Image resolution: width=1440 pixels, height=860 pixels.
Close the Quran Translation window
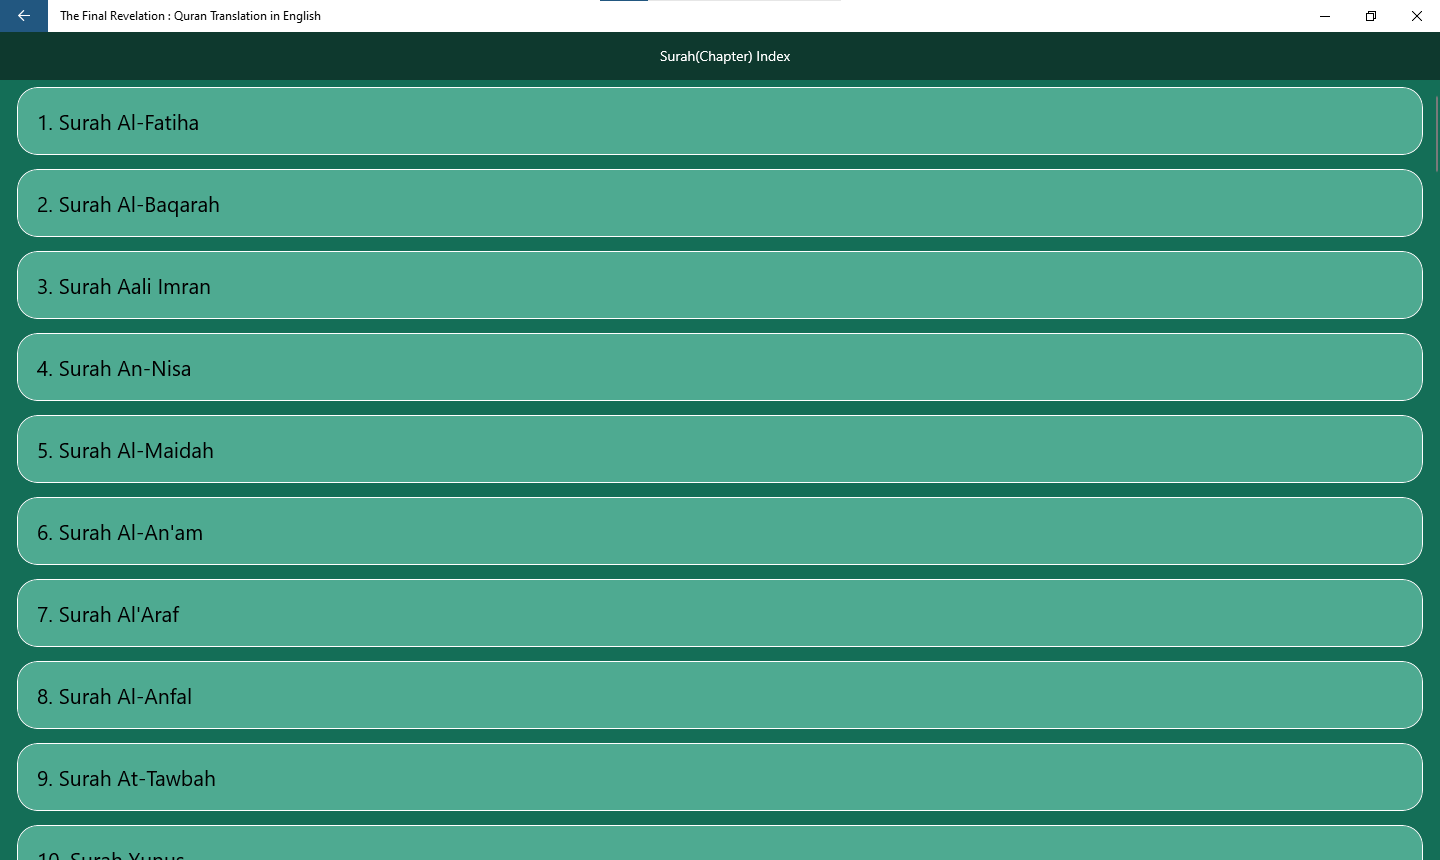(x=1417, y=16)
